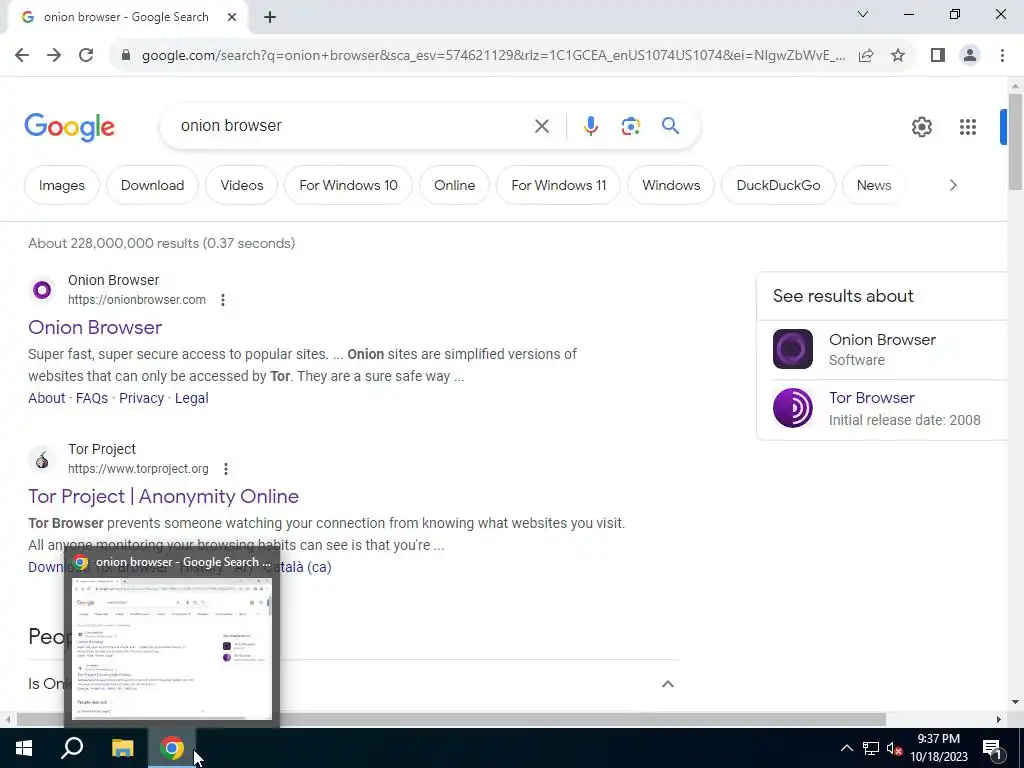
Task: Open Tor Browser in See results about
Action: [x=882, y=408]
